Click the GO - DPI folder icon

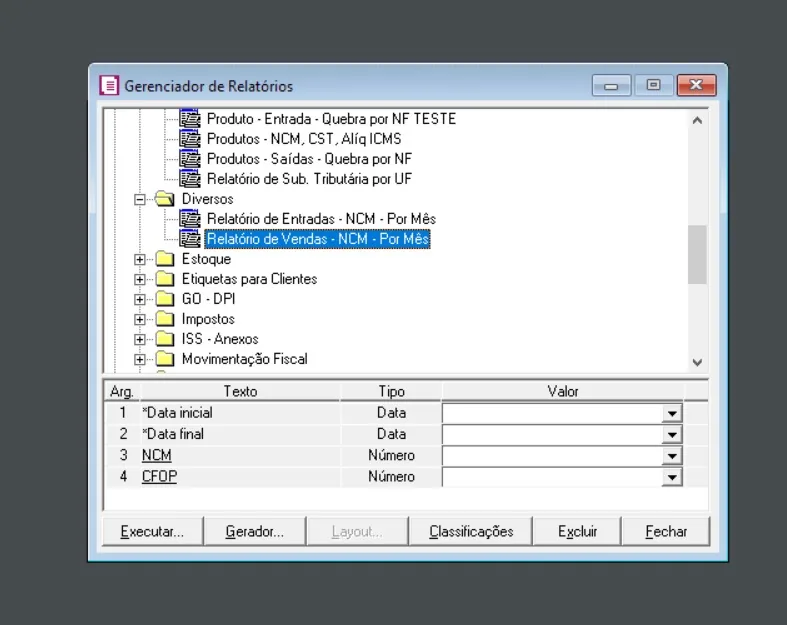pyautogui.click(x=165, y=299)
